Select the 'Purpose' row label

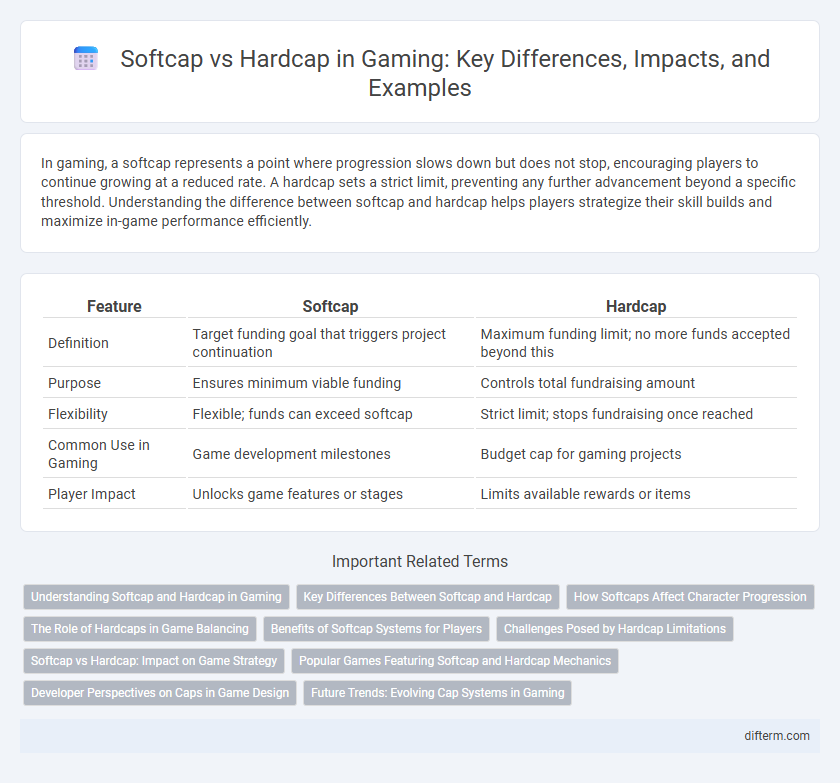(74, 383)
